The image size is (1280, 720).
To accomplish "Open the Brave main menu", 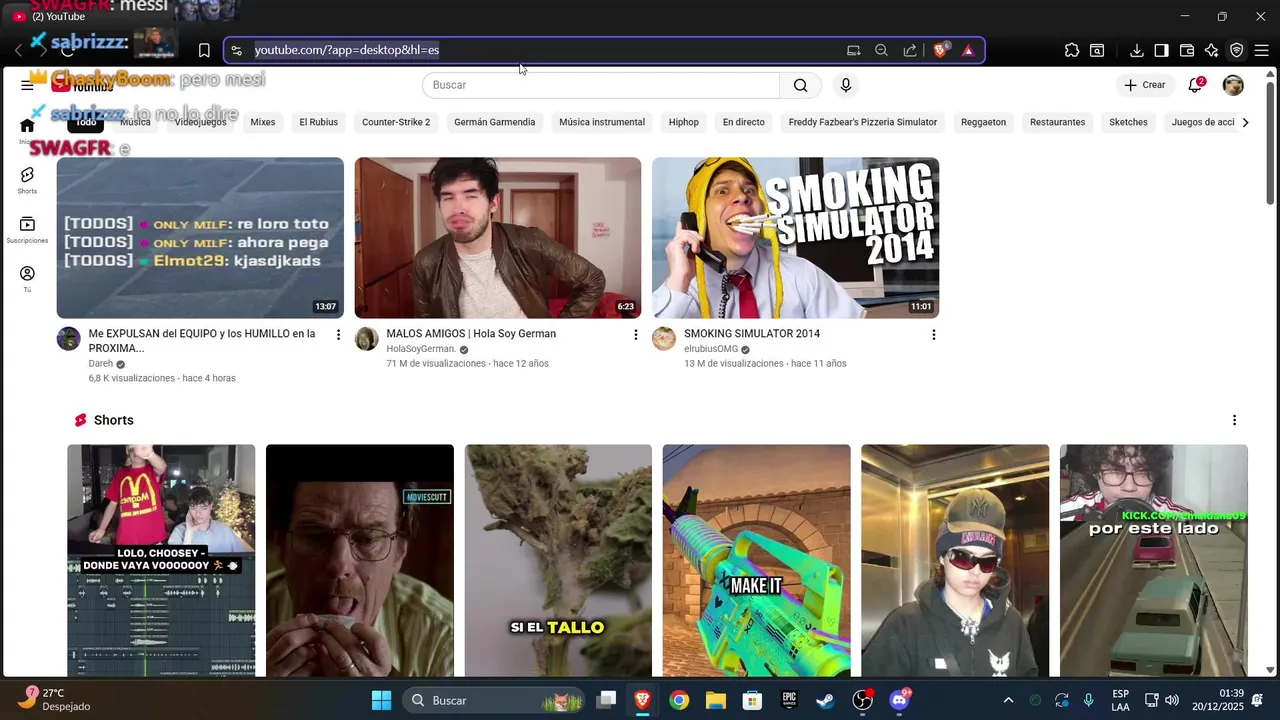I will [1261, 50].
